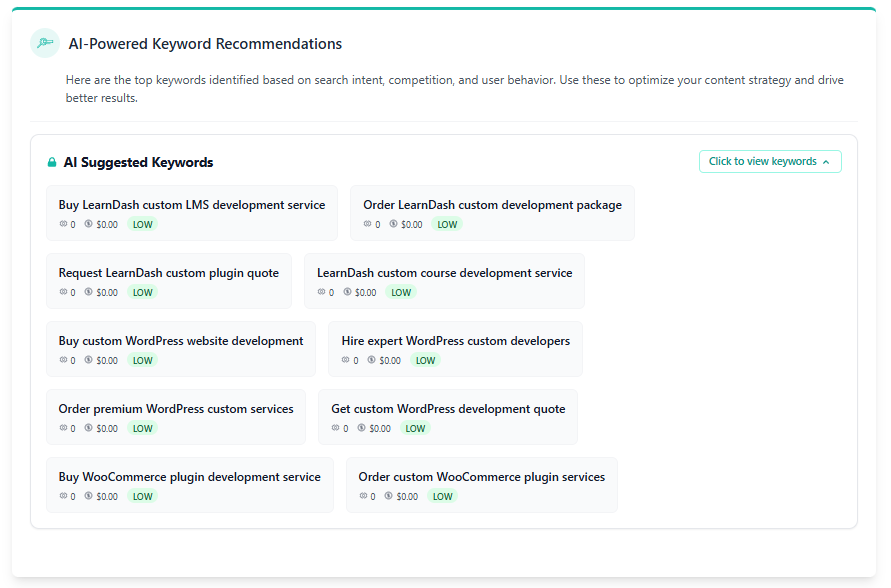Click LOW badge on Buy WooCommerce plugin development card
891x588 pixels.
(143, 497)
